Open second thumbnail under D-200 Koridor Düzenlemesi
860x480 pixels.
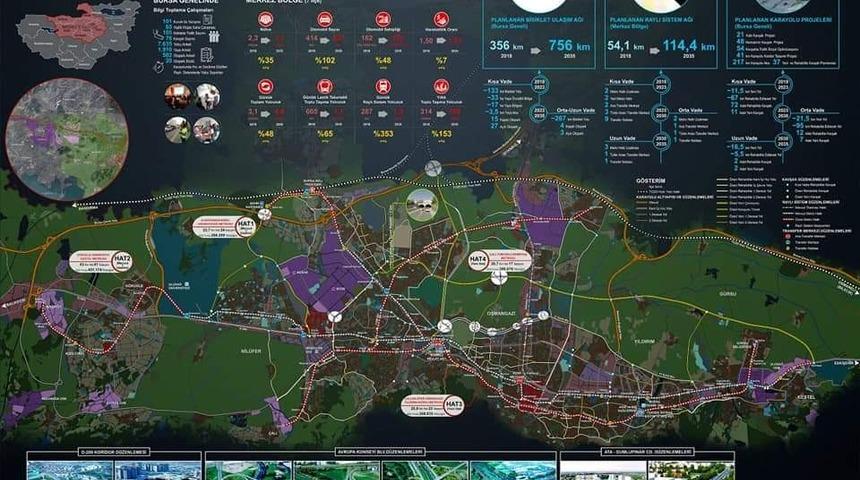158,471
